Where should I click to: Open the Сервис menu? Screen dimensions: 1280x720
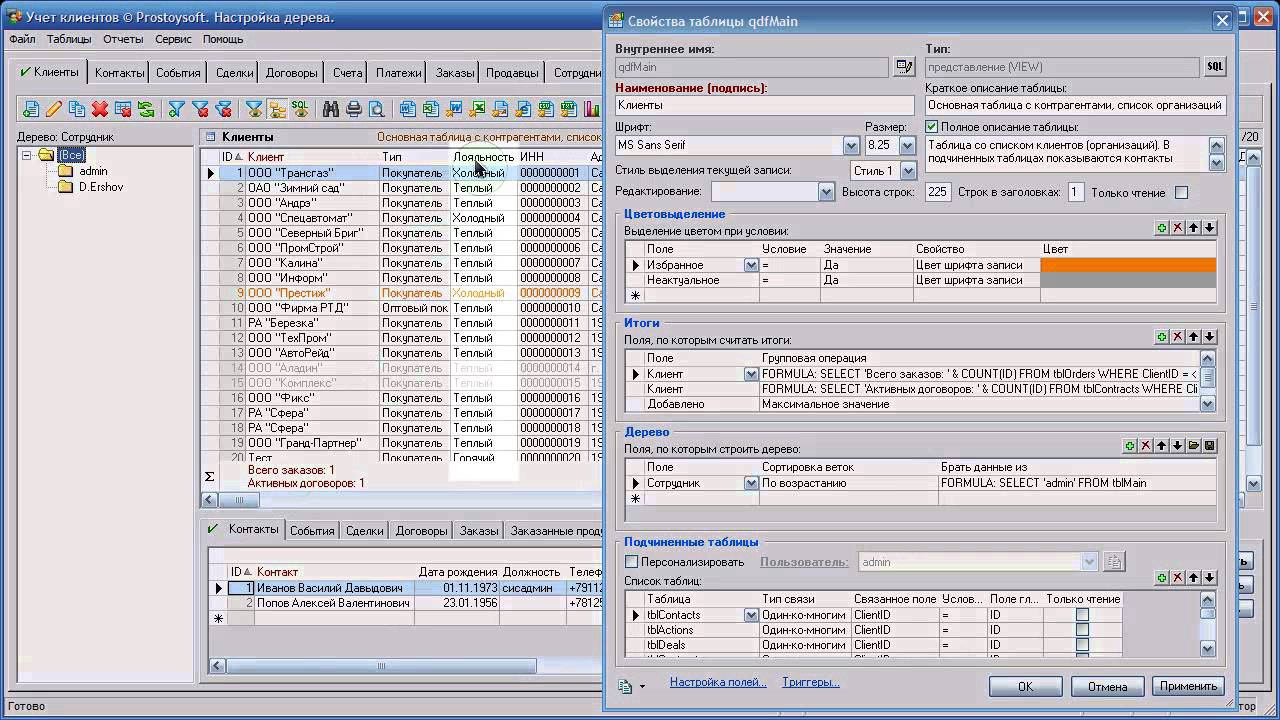(x=173, y=39)
